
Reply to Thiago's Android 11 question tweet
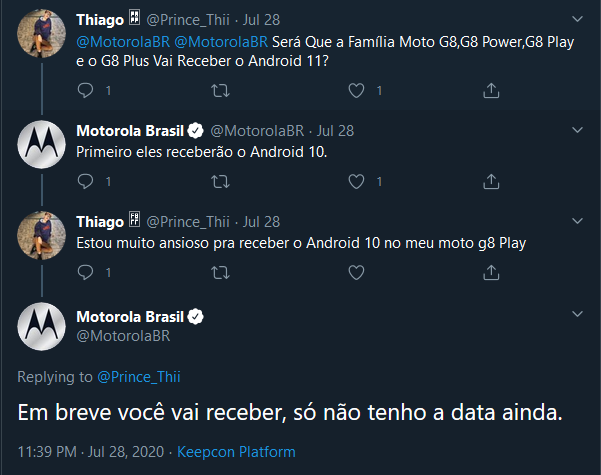(x=85, y=90)
